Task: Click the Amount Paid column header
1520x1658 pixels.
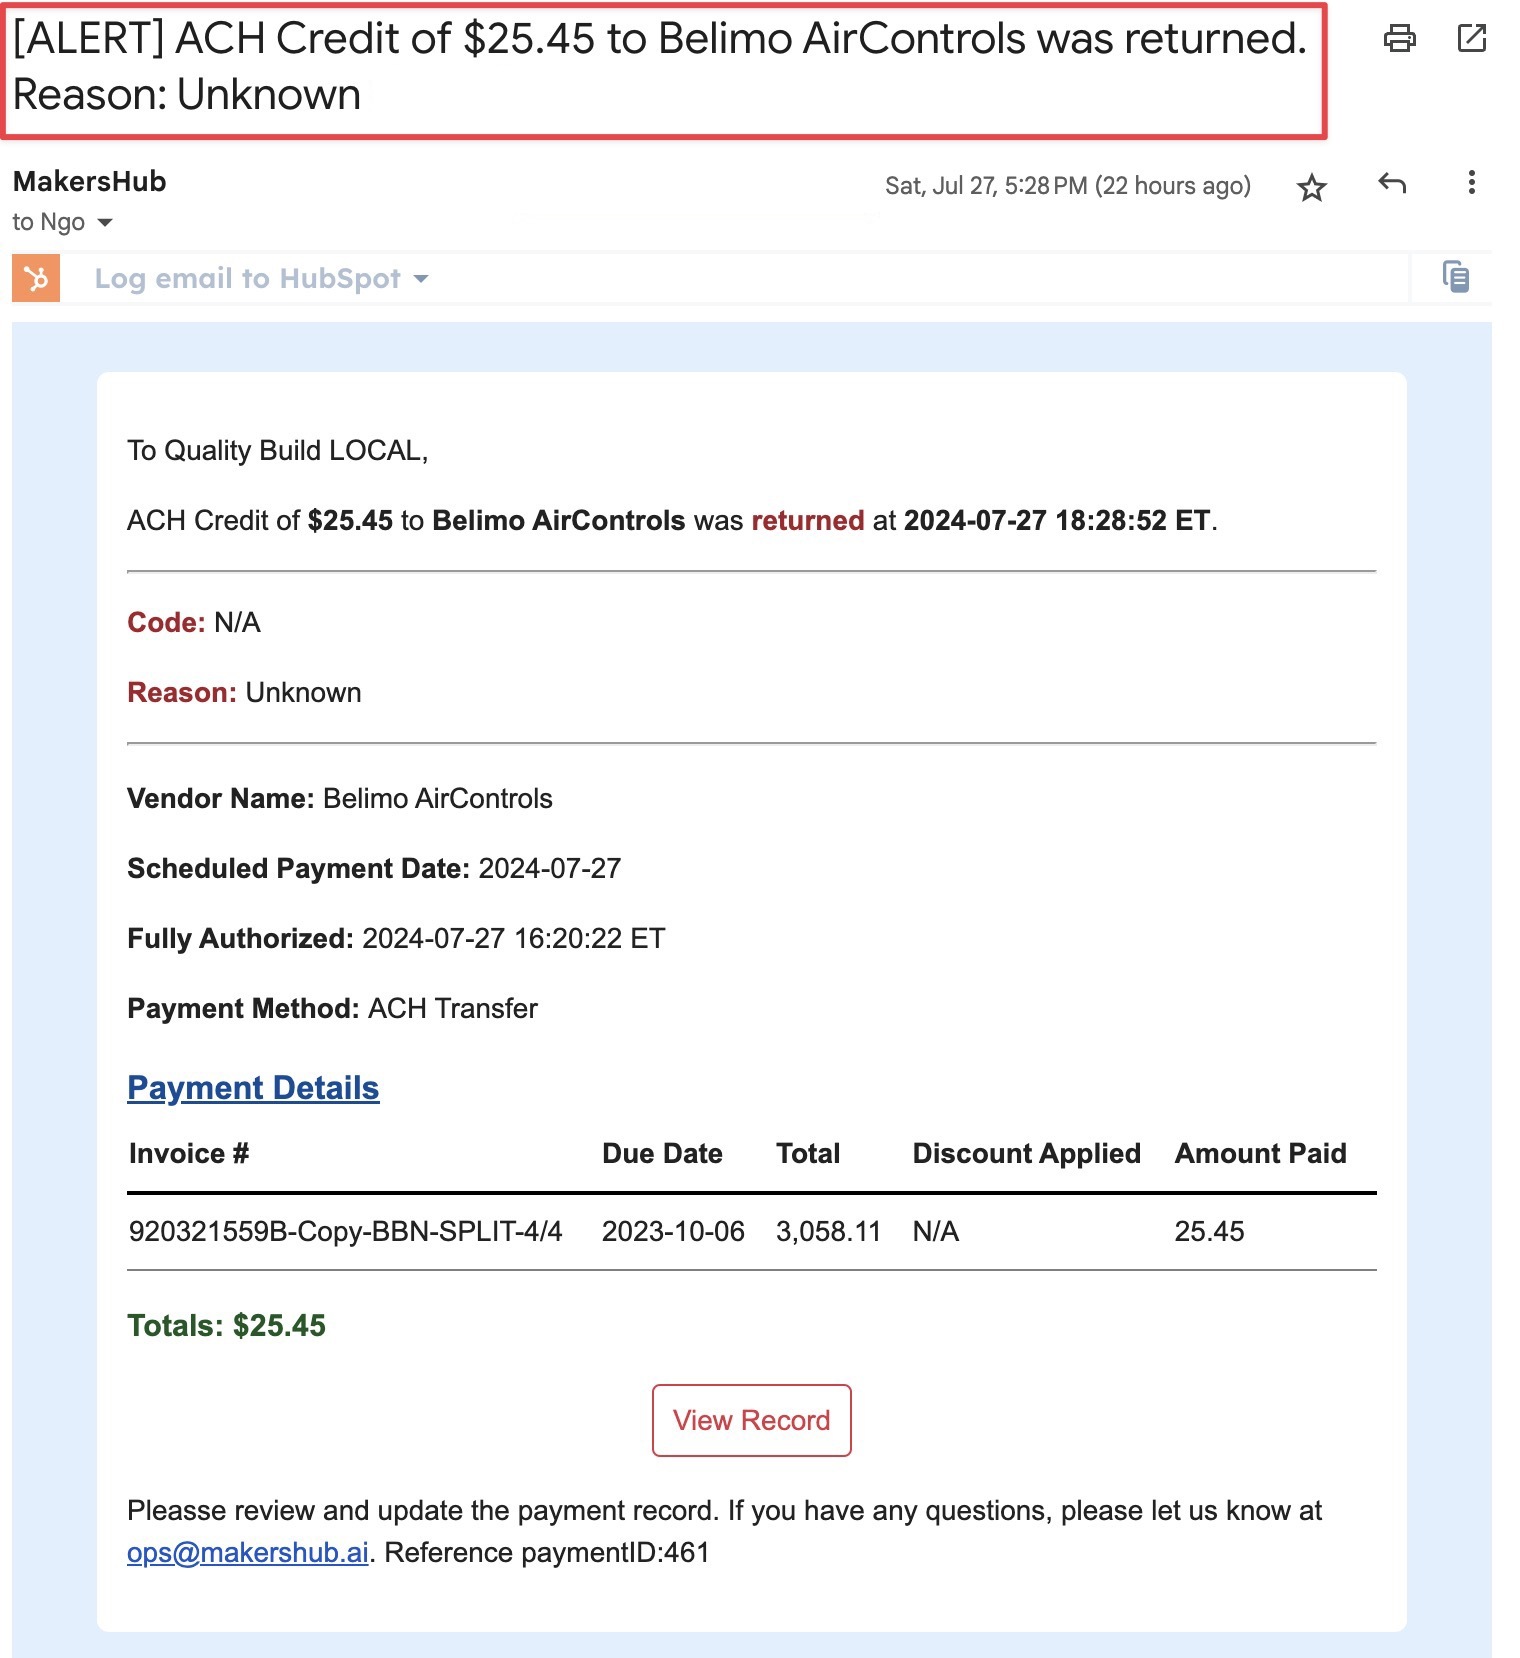Action: click(x=1260, y=1153)
